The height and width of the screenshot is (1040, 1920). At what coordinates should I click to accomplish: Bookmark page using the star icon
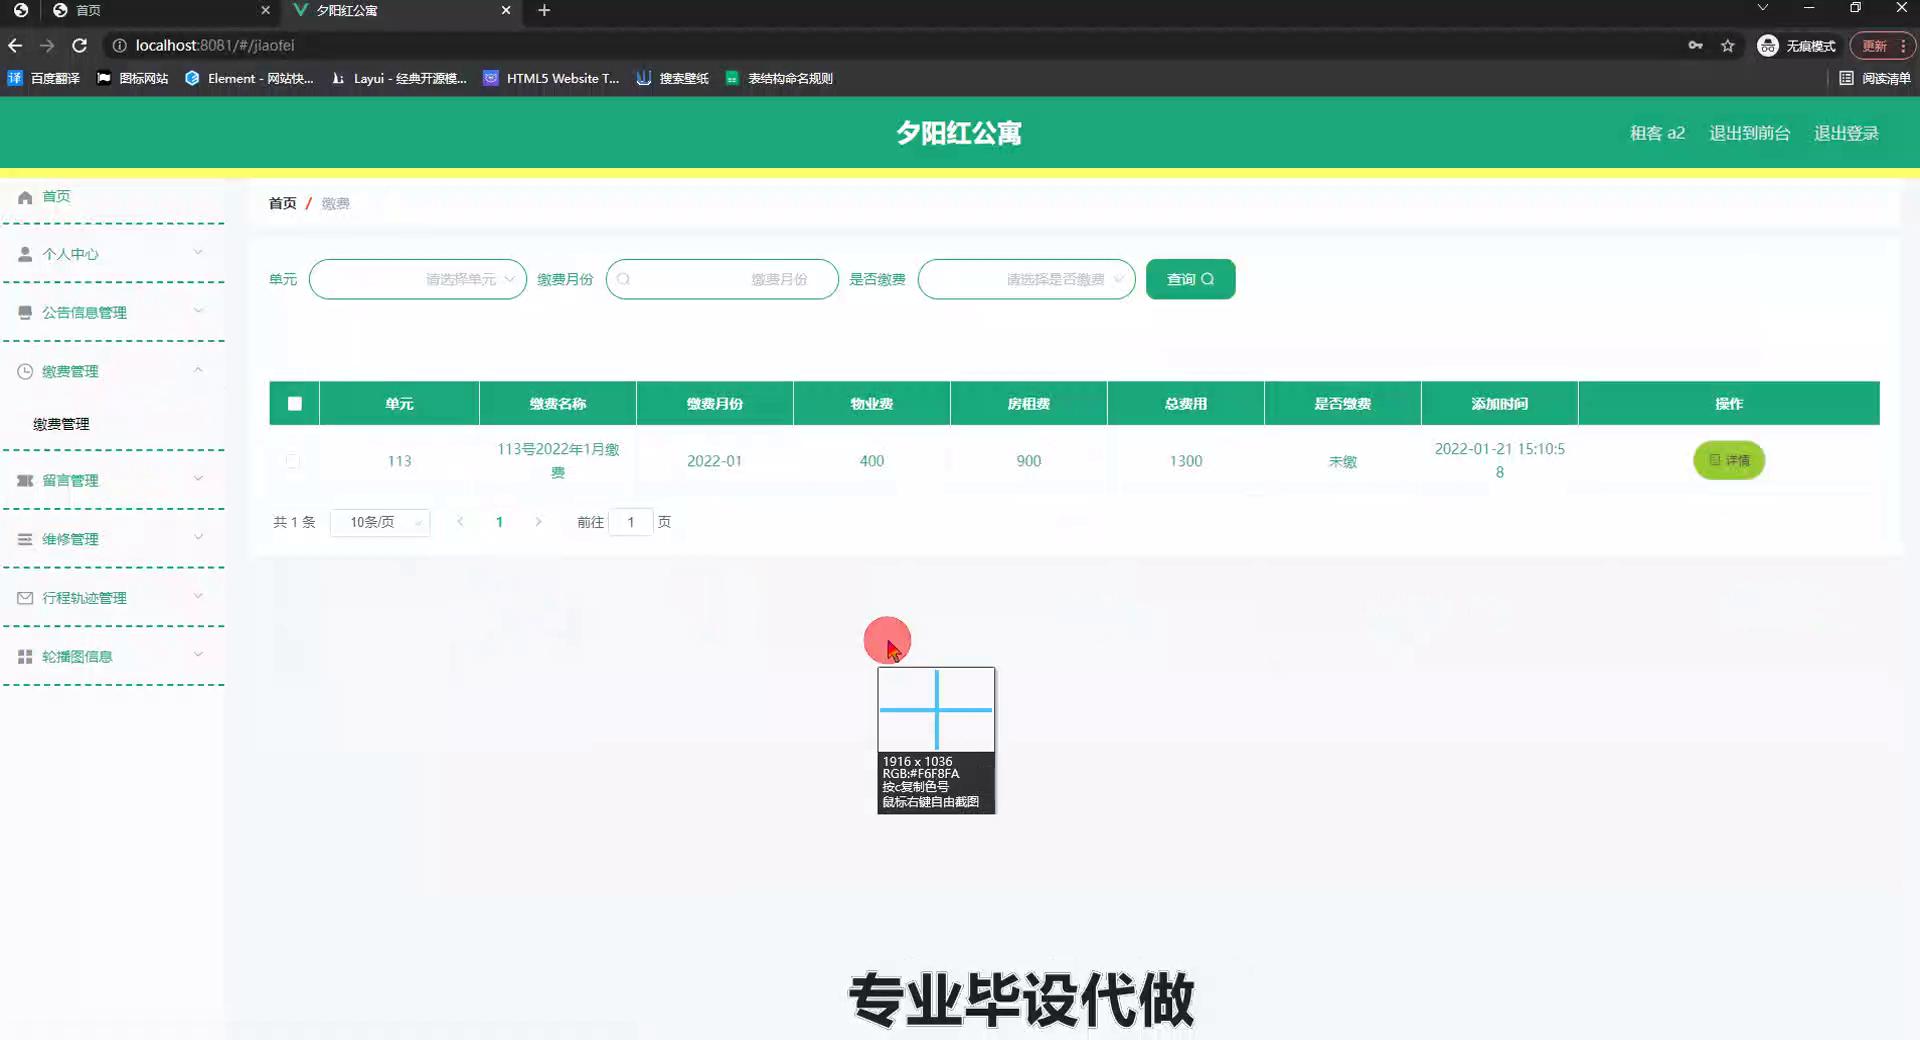tap(1727, 45)
